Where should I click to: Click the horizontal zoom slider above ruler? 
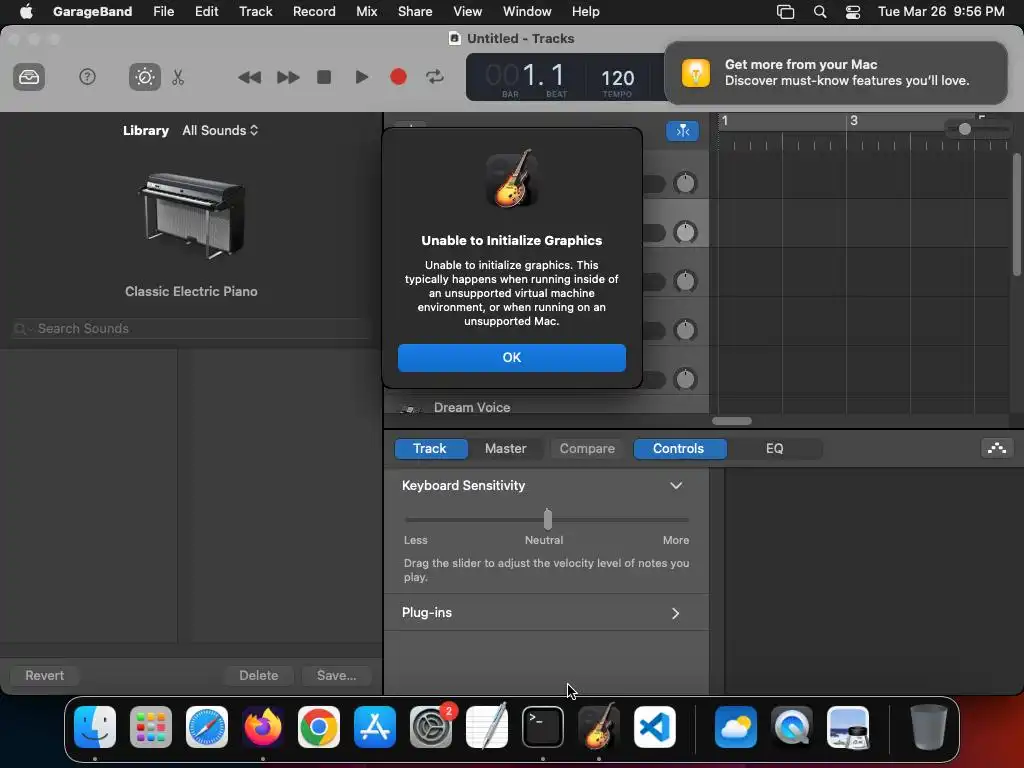pyautogui.click(x=978, y=129)
